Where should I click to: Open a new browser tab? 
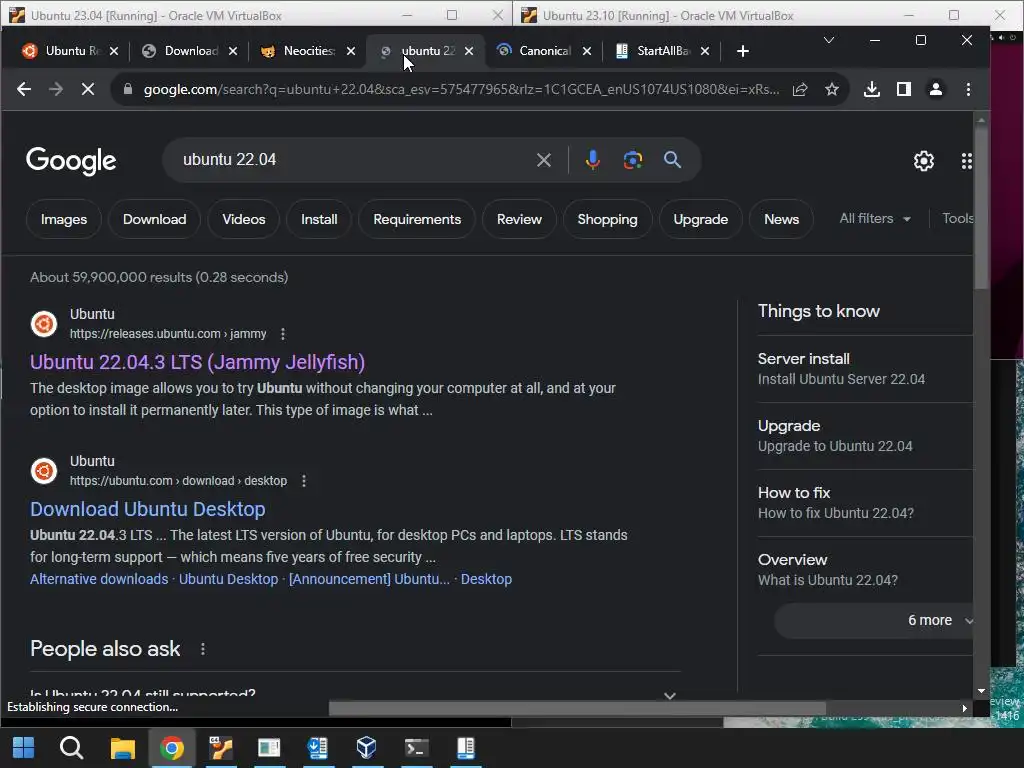point(743,51)
